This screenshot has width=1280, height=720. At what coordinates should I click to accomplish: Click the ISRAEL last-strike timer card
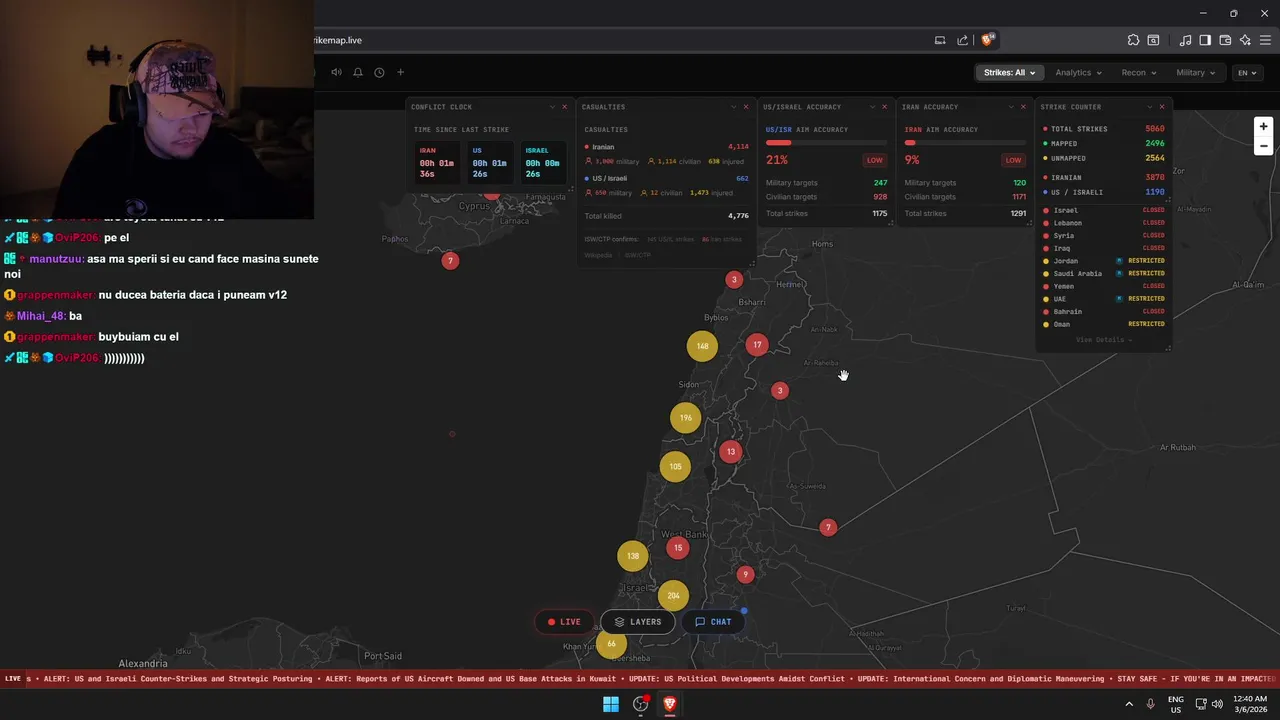(x=543, y=162)
